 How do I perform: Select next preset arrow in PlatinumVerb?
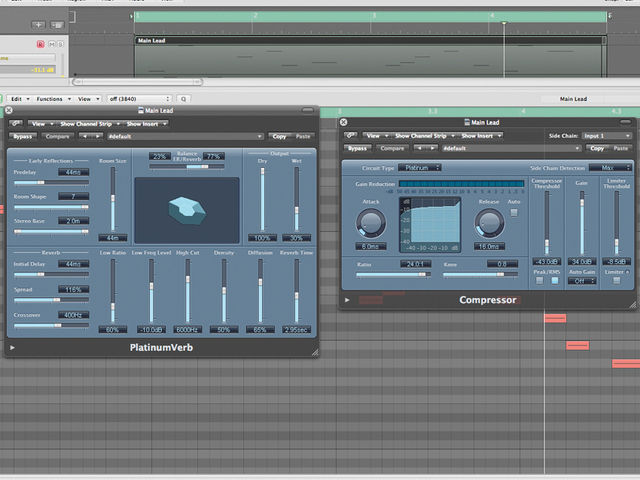pos(97,136)
